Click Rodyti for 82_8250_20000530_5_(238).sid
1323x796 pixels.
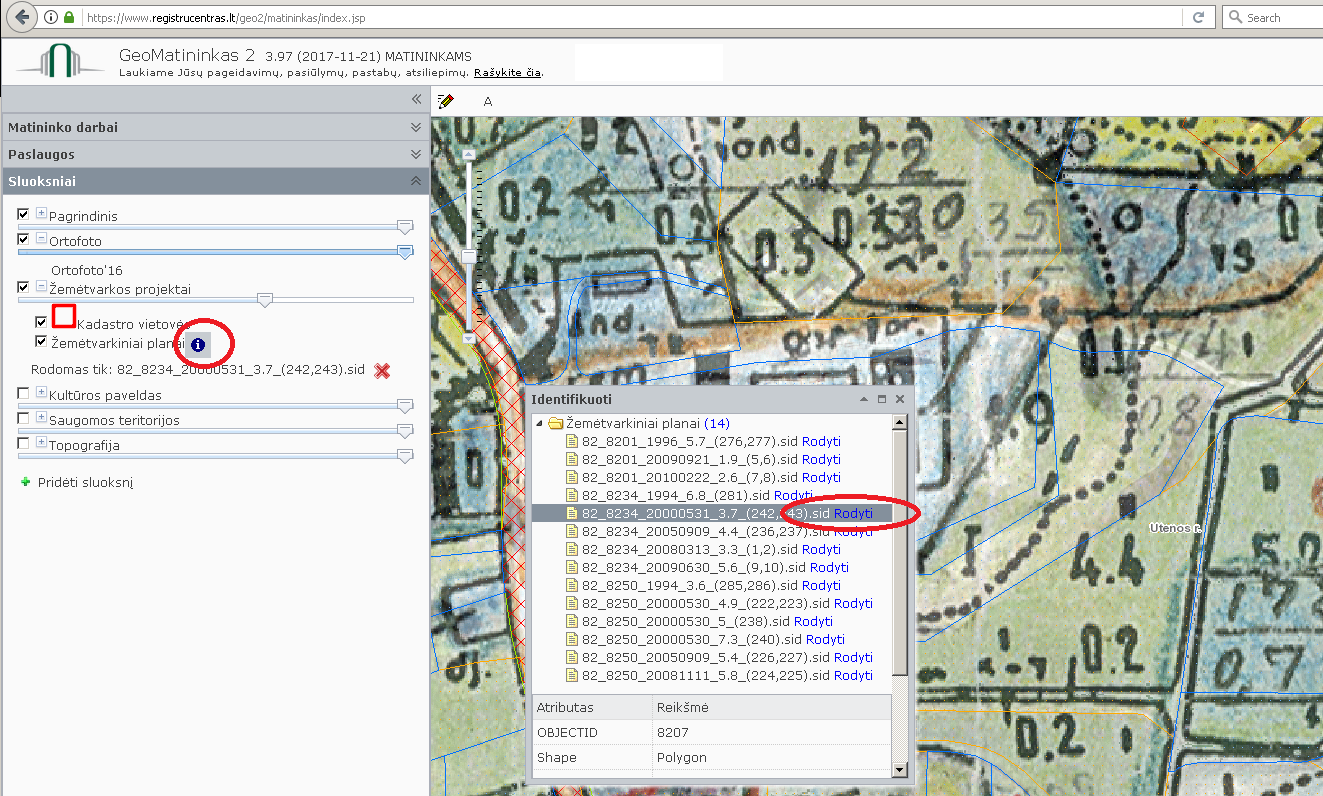(x=813, y=621)
